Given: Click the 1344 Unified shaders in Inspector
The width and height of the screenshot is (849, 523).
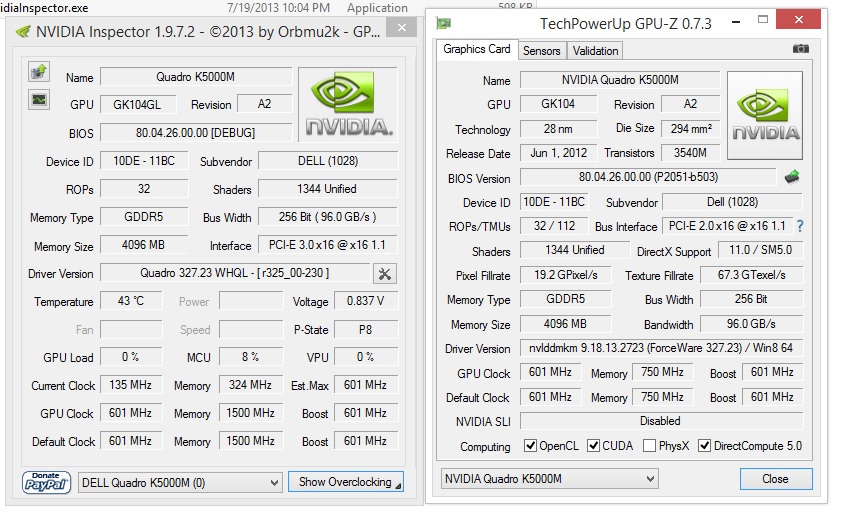Looking at the screenshot, I should (x=328, y=189).
